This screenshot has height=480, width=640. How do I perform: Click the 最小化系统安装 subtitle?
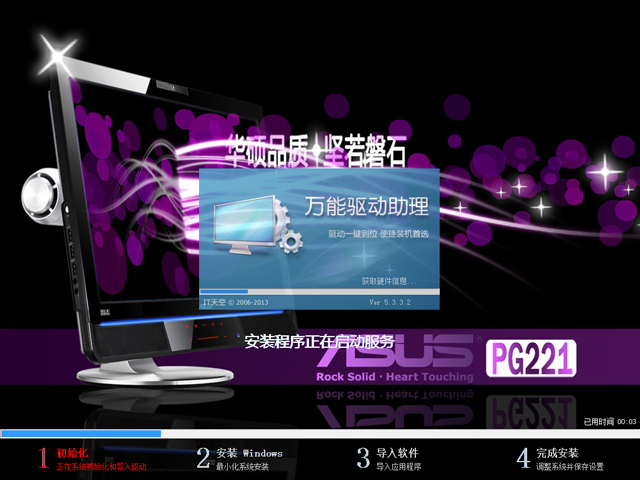coord(242,467)
